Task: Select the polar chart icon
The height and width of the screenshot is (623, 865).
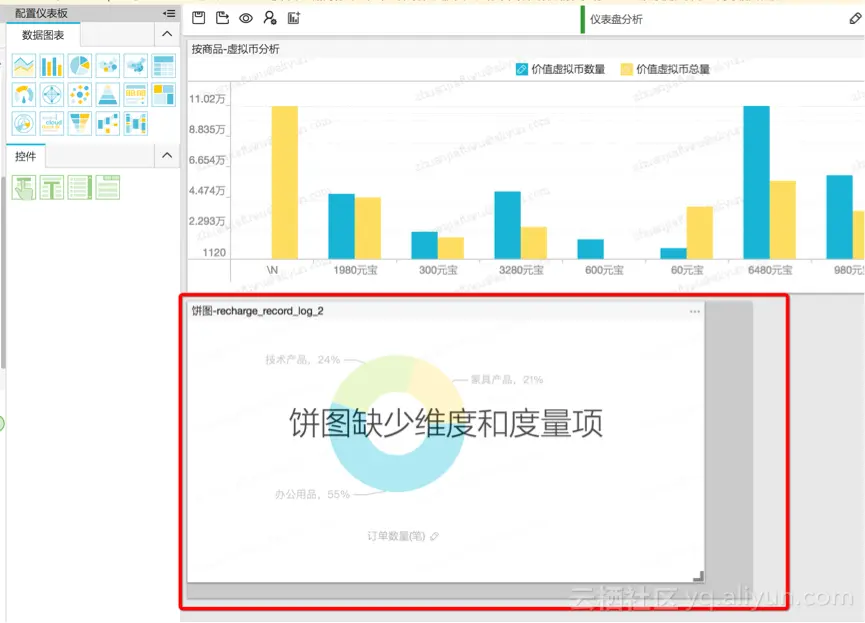Action: (x=24, y=124)
